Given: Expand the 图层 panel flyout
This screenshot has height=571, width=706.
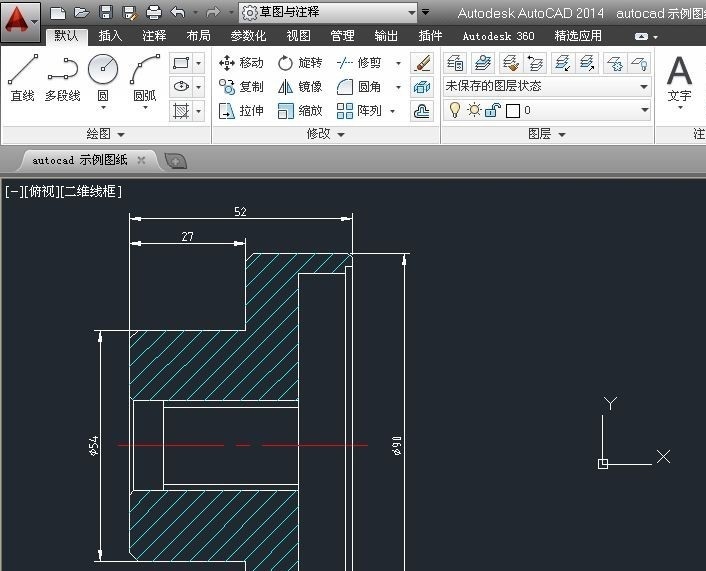Looking at the screenshot, I should coord(547,134).
